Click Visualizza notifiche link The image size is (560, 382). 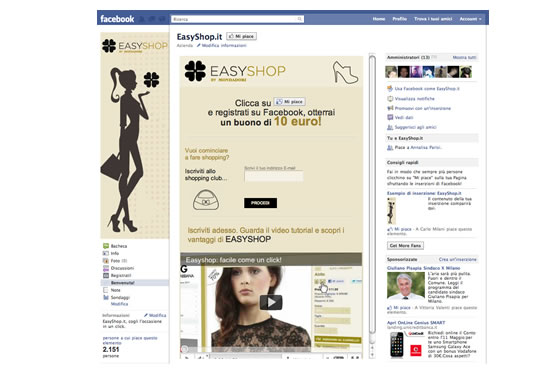pos(415,99)
